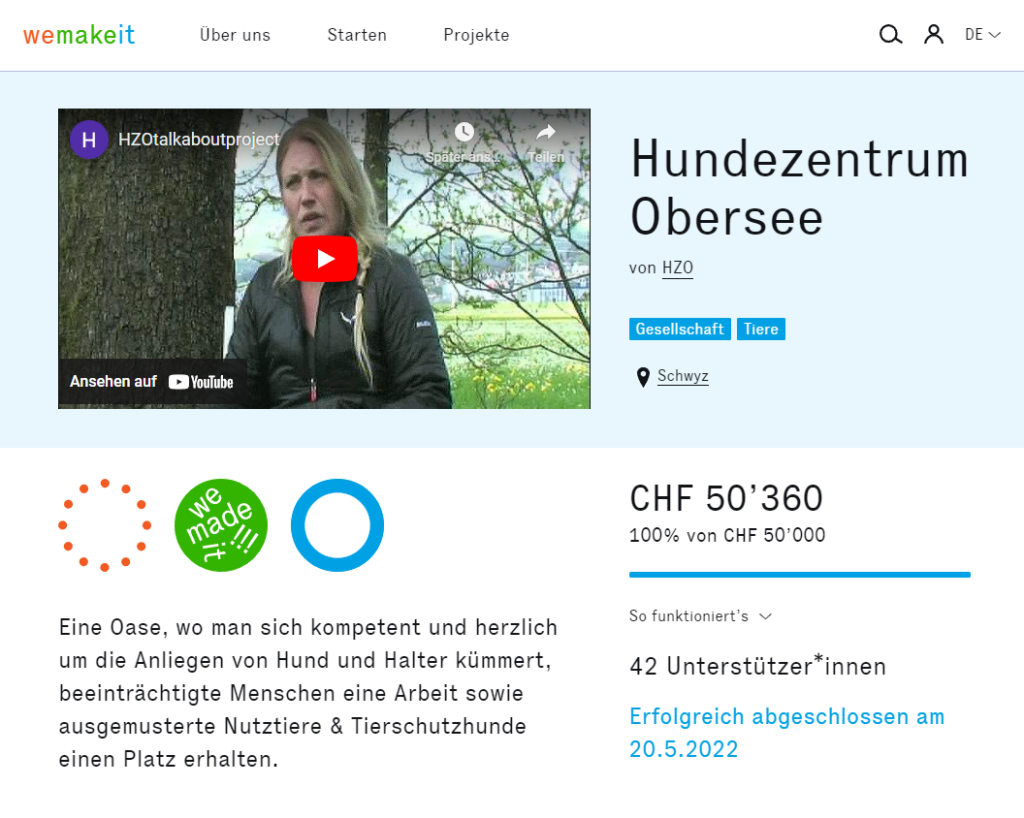Open the DE language dropdown
Image resolution: width=1024 pixels, height=818 pixels.
(982, 35)
